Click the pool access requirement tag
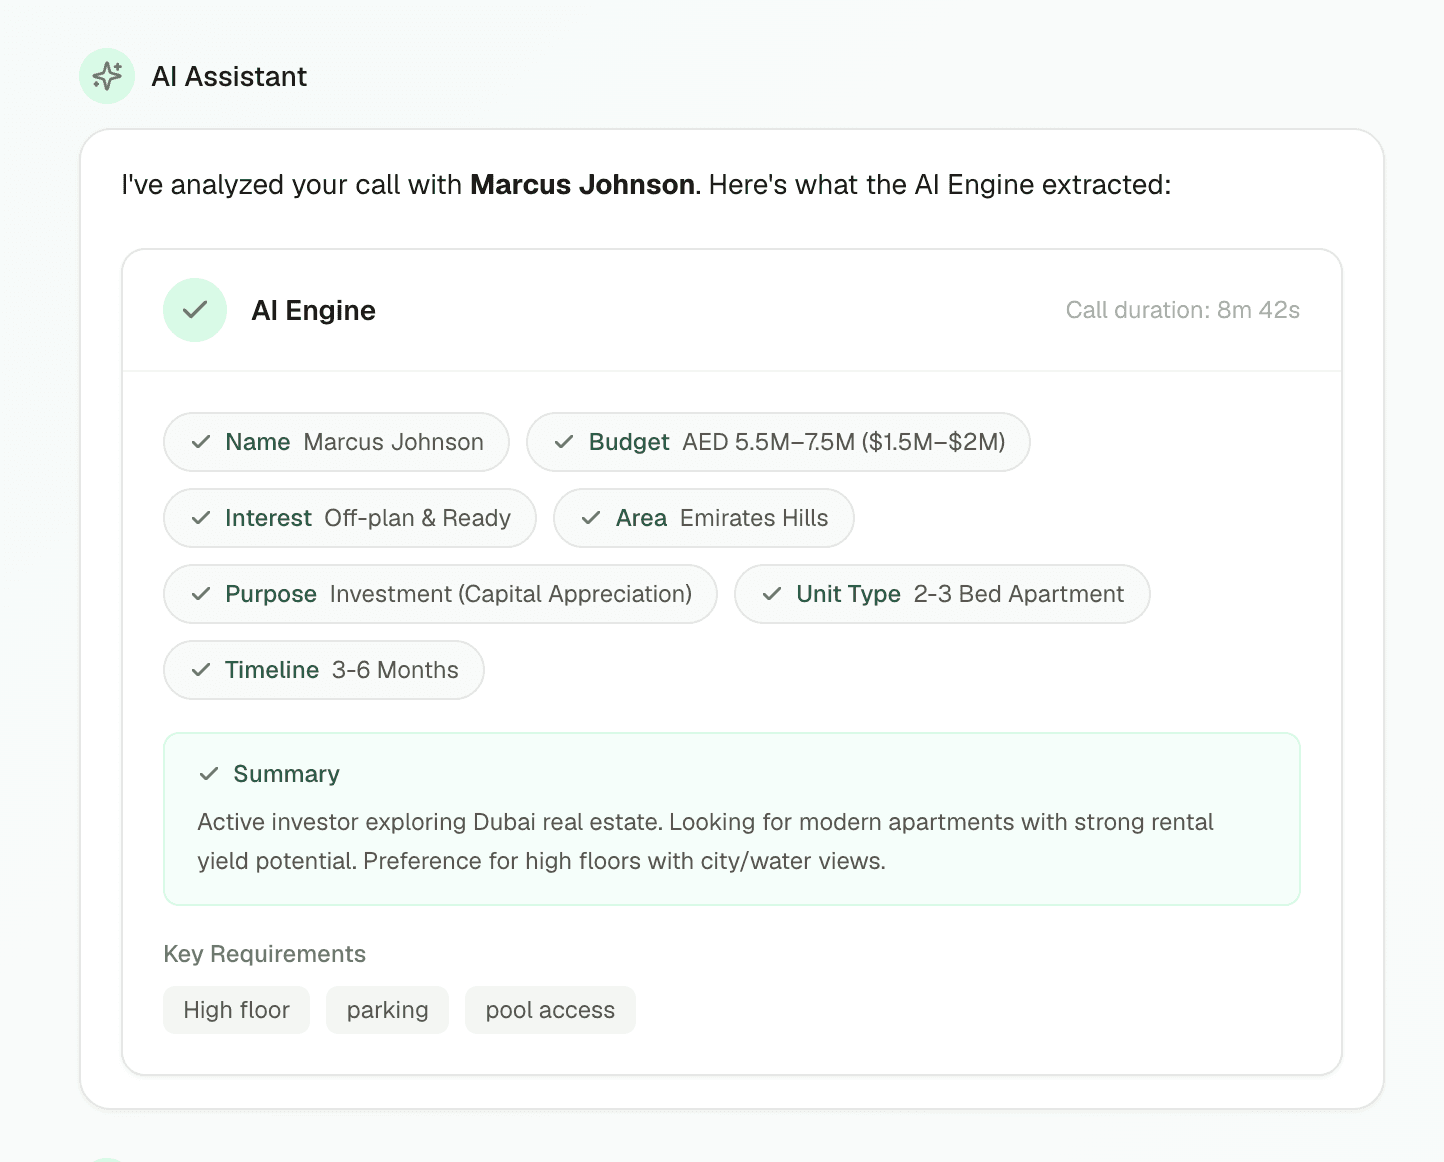 point(550,1010)
